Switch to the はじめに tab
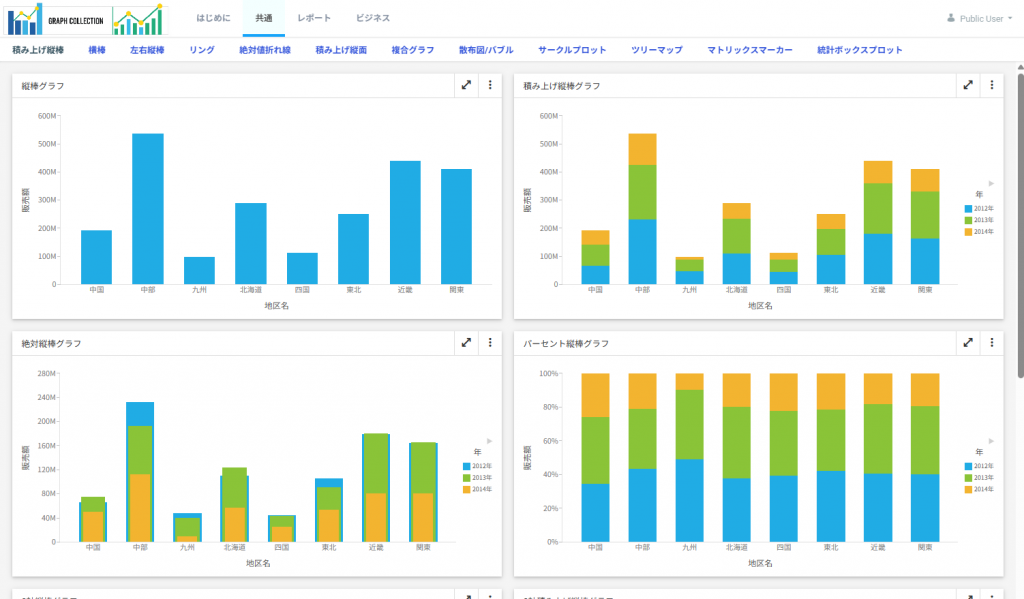Viewport: 1024px width, 599px height. point(214,18)
